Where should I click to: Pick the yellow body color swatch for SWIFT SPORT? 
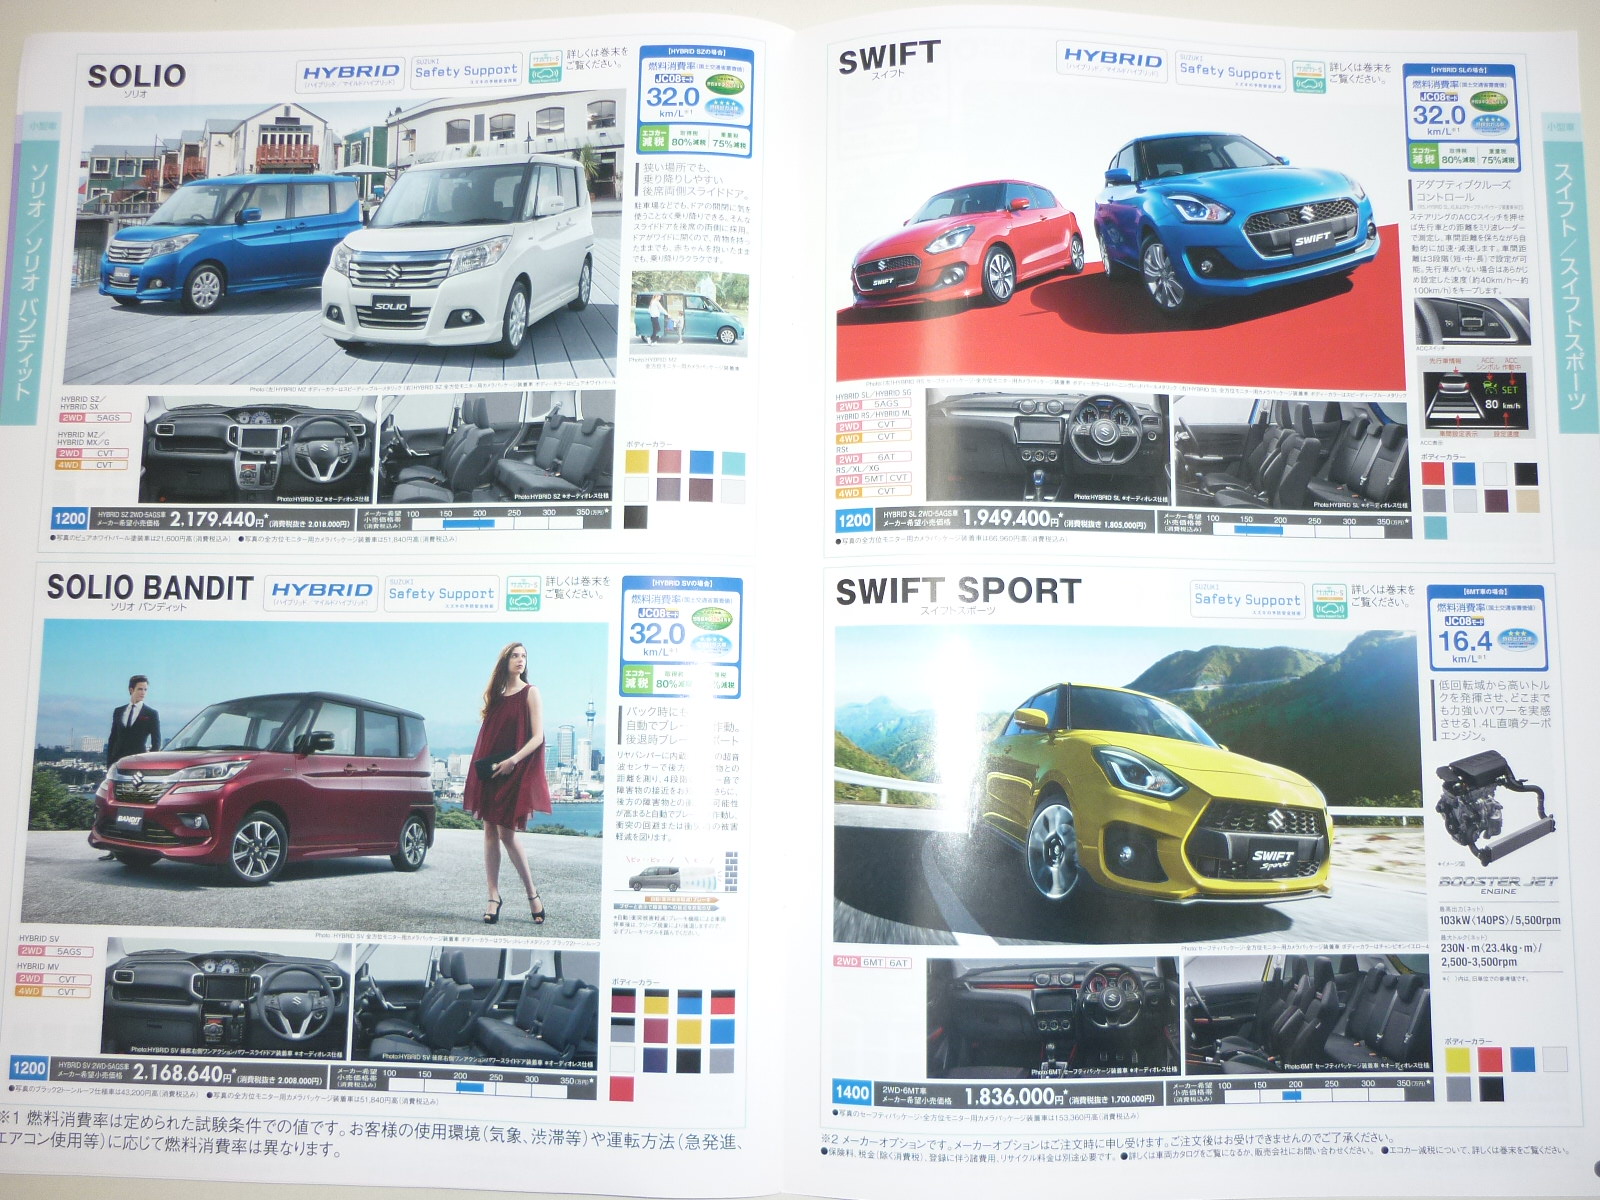(1457, 1058)
